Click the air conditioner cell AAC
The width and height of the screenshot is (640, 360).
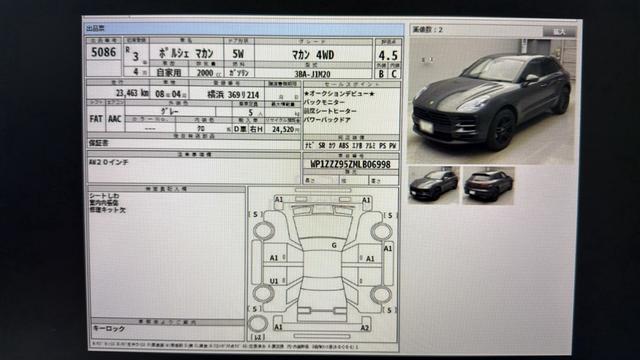point(115,119)
